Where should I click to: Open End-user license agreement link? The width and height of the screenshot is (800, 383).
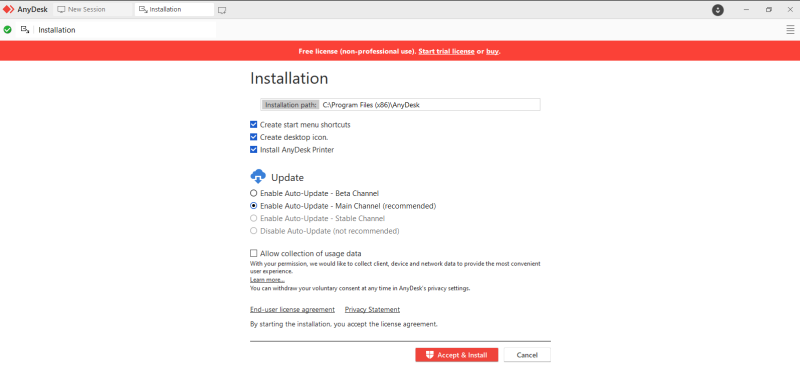click(292, 310)
